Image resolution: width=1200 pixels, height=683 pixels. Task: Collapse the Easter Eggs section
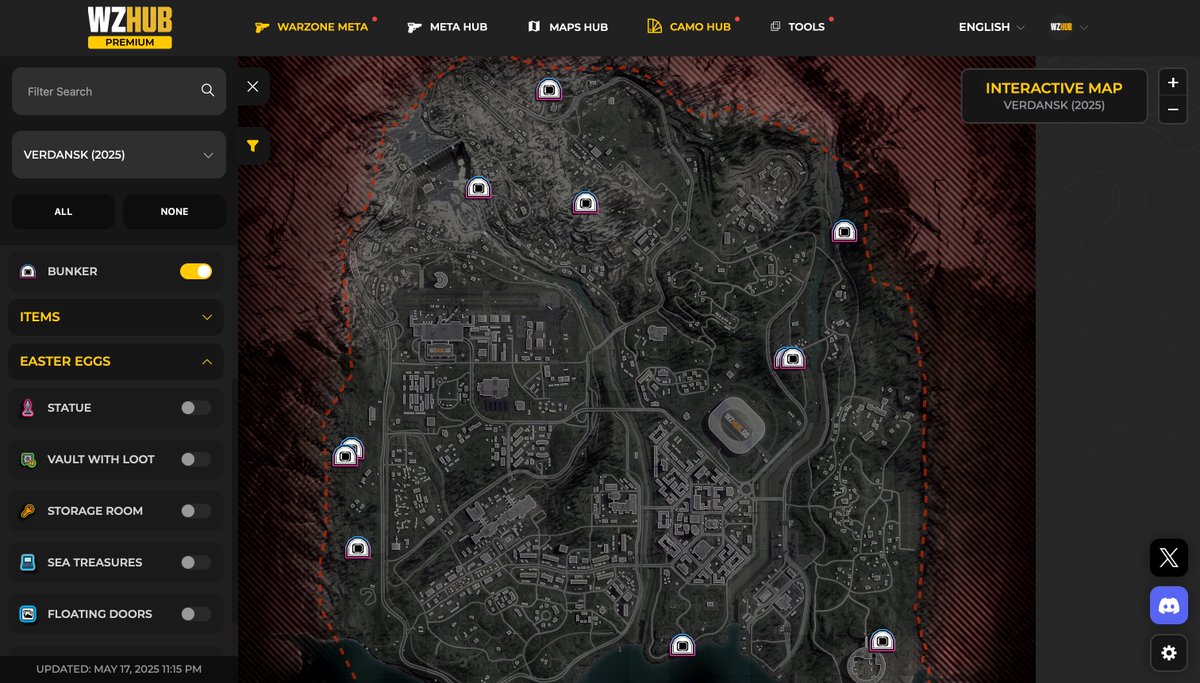coord(116,361)
